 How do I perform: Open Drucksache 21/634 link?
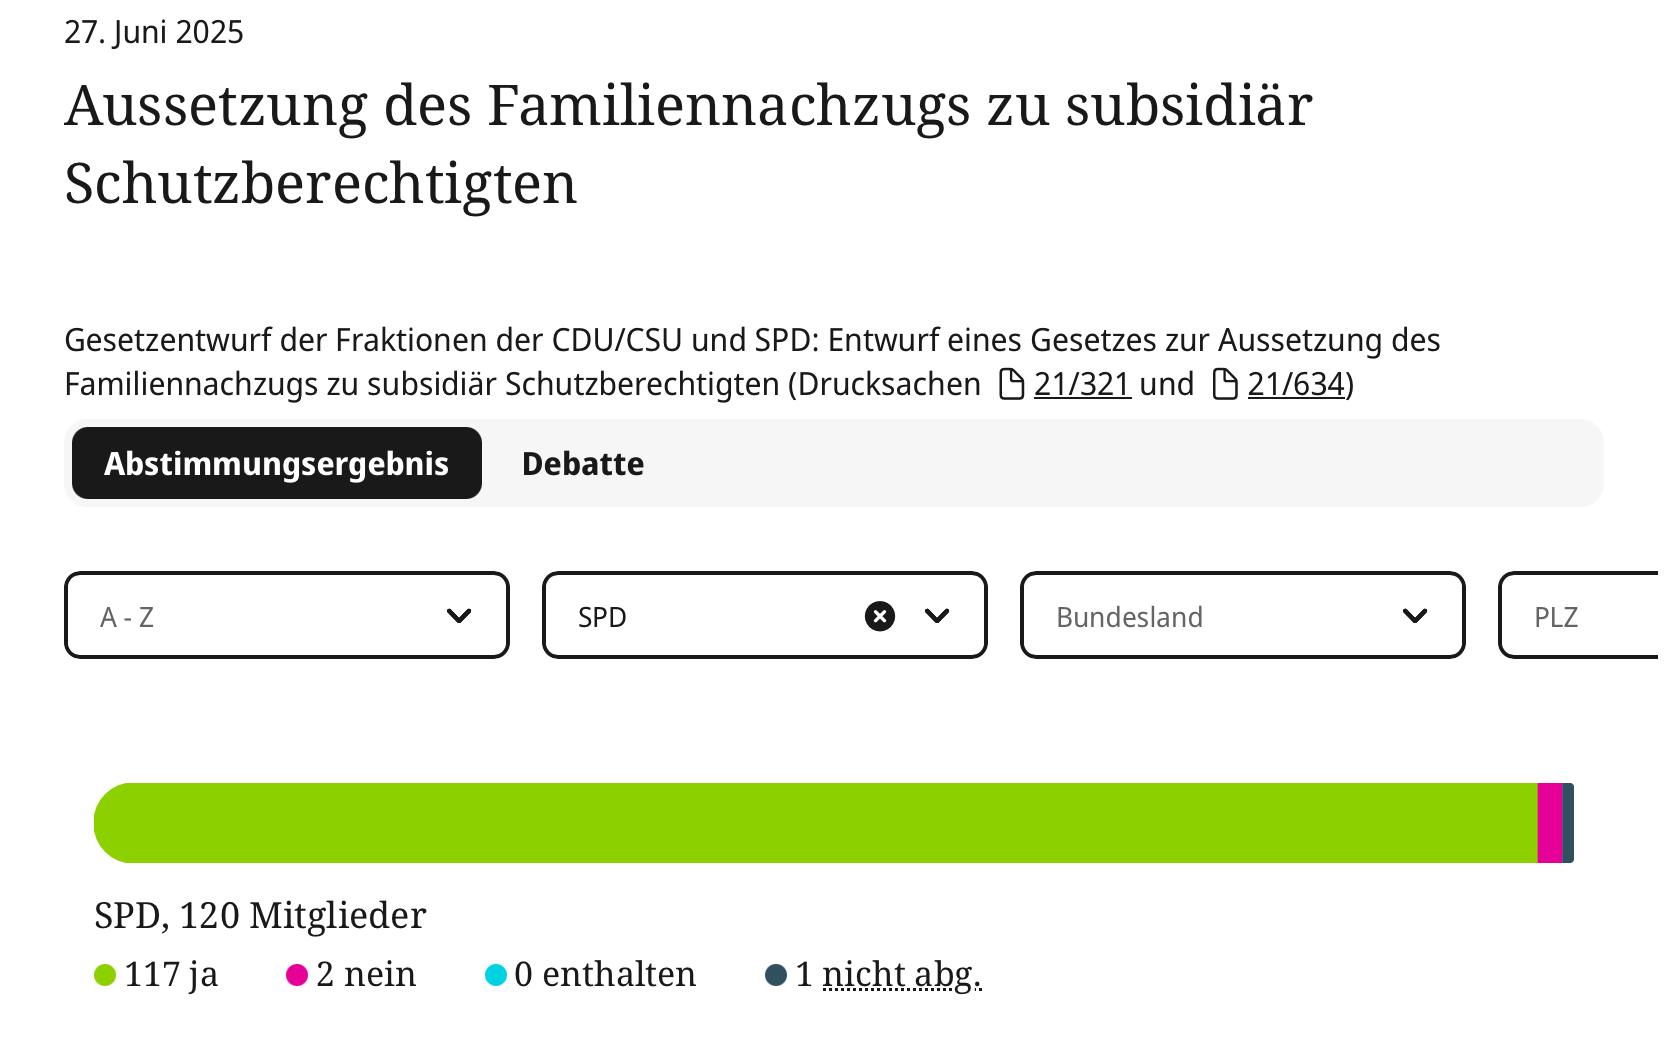tap(1296, 384)
